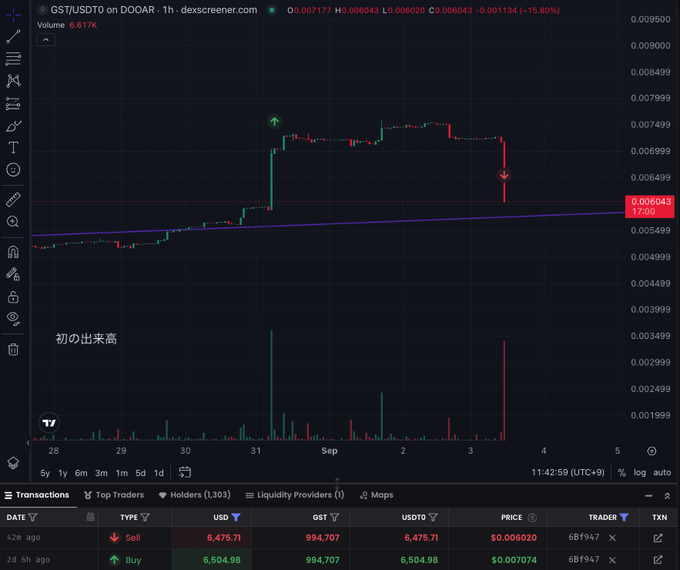
Task: Set time range to 5d
Action: coord(141,473)
